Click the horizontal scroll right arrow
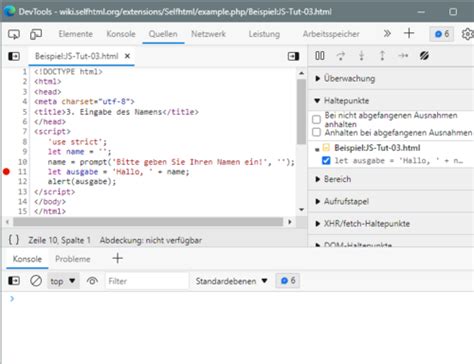The image size is (474, 364). point(290,222)
